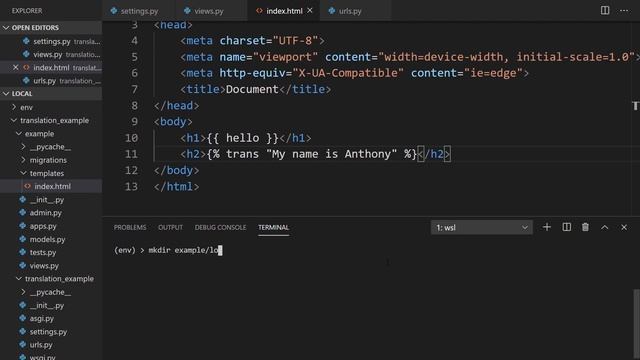Open __init__.py in inner translation_example folder
The width and height of the screenshot is (640, 360).
point(51,305)
